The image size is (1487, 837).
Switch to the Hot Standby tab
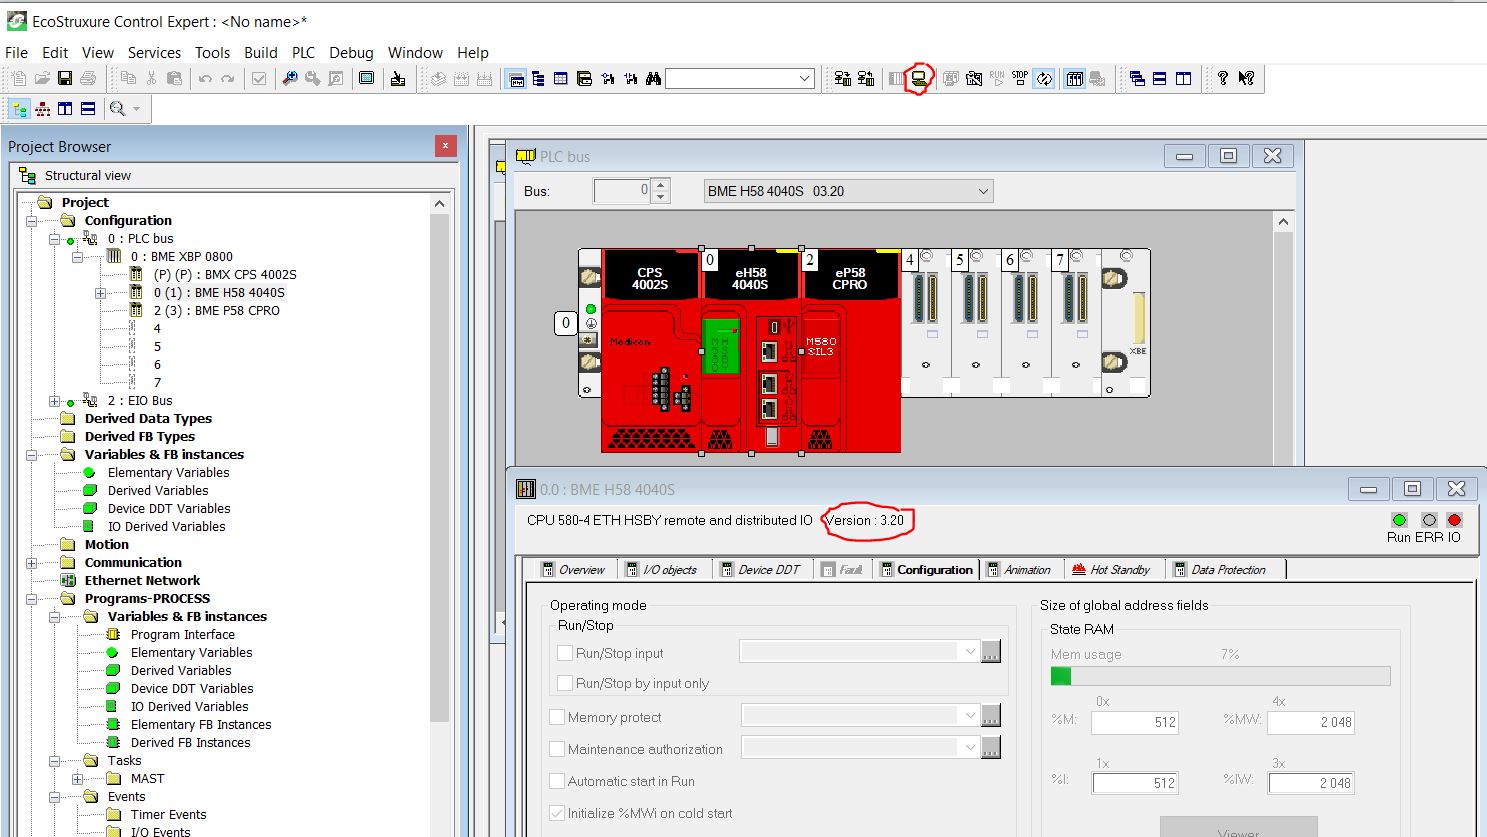click(x=1111, y=570)
